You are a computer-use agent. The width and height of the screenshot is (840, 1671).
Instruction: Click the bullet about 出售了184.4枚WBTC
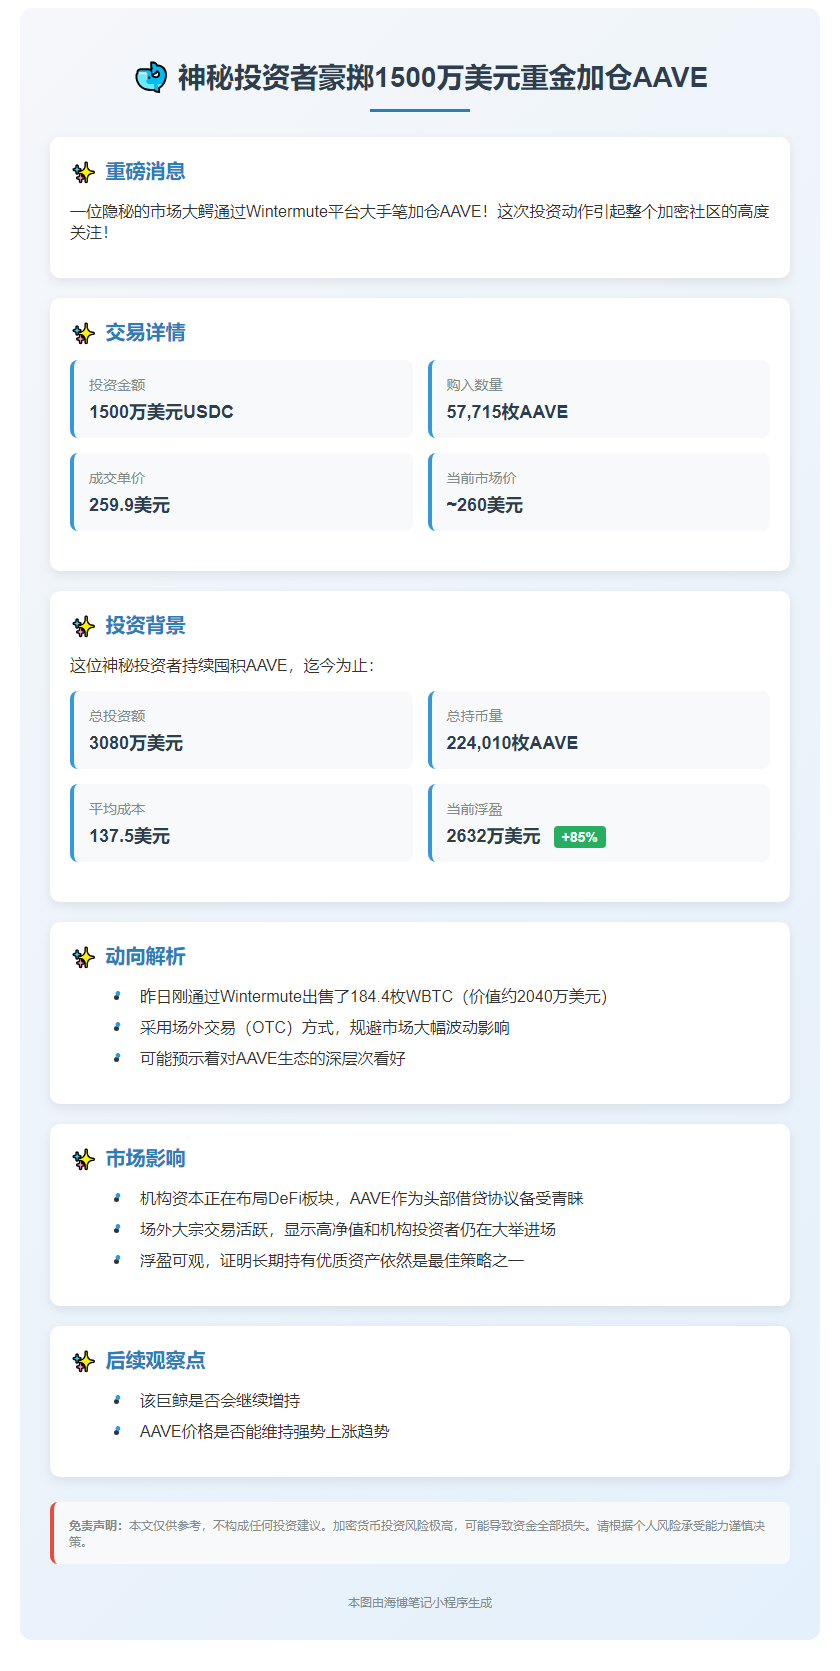coord(374,996)
